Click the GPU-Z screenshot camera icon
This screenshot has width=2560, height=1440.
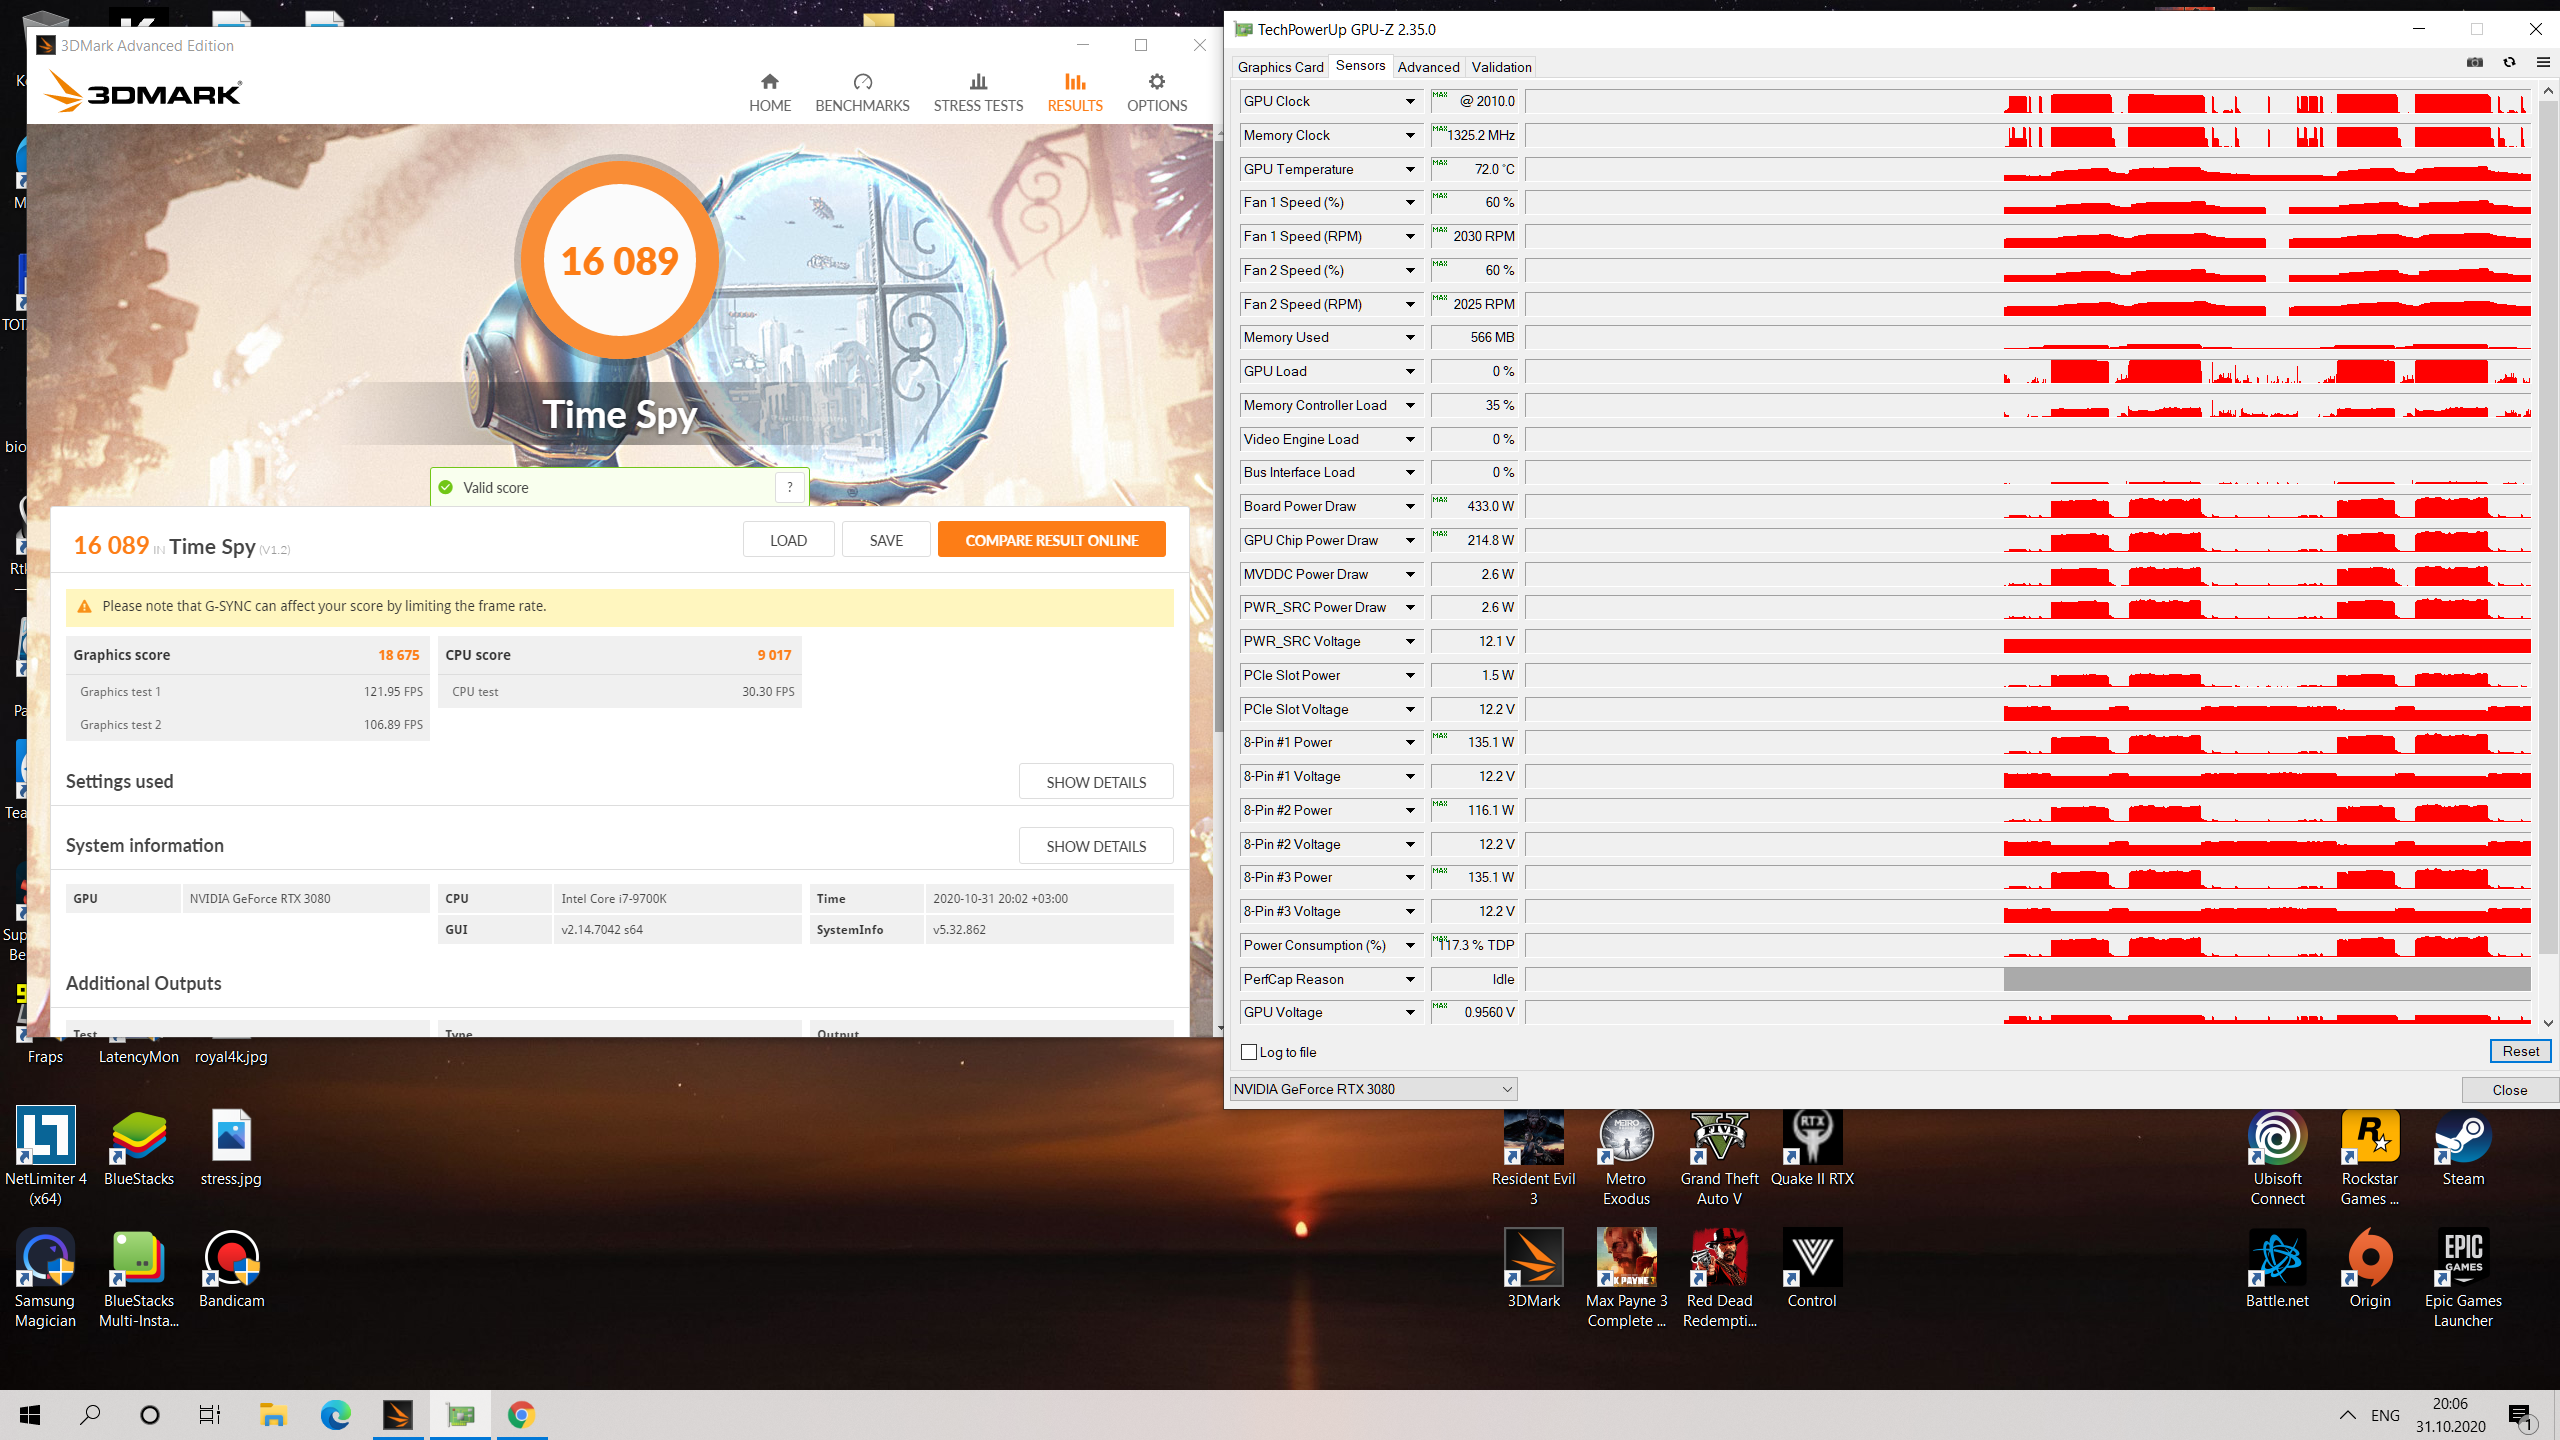point(2475,63)
